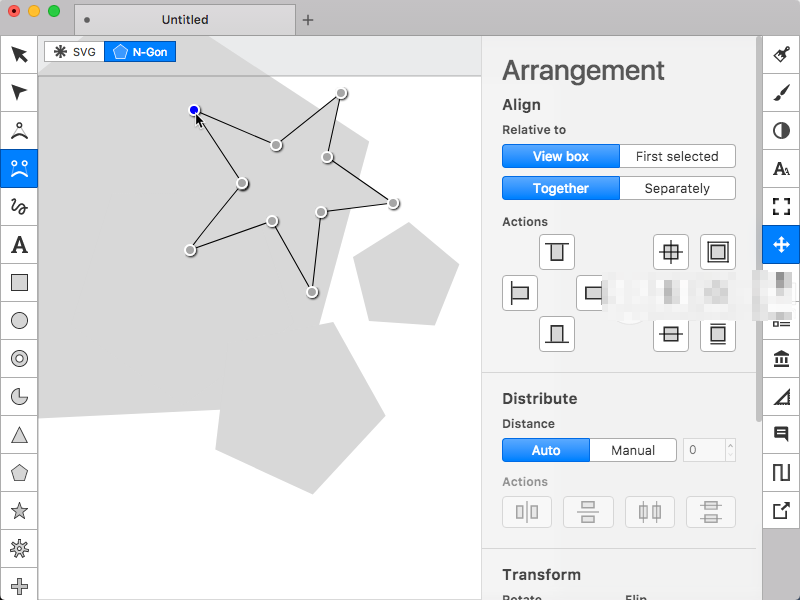Screen dimensions: 800x600
Task: Open the Export panel
Action: point(781,510)
